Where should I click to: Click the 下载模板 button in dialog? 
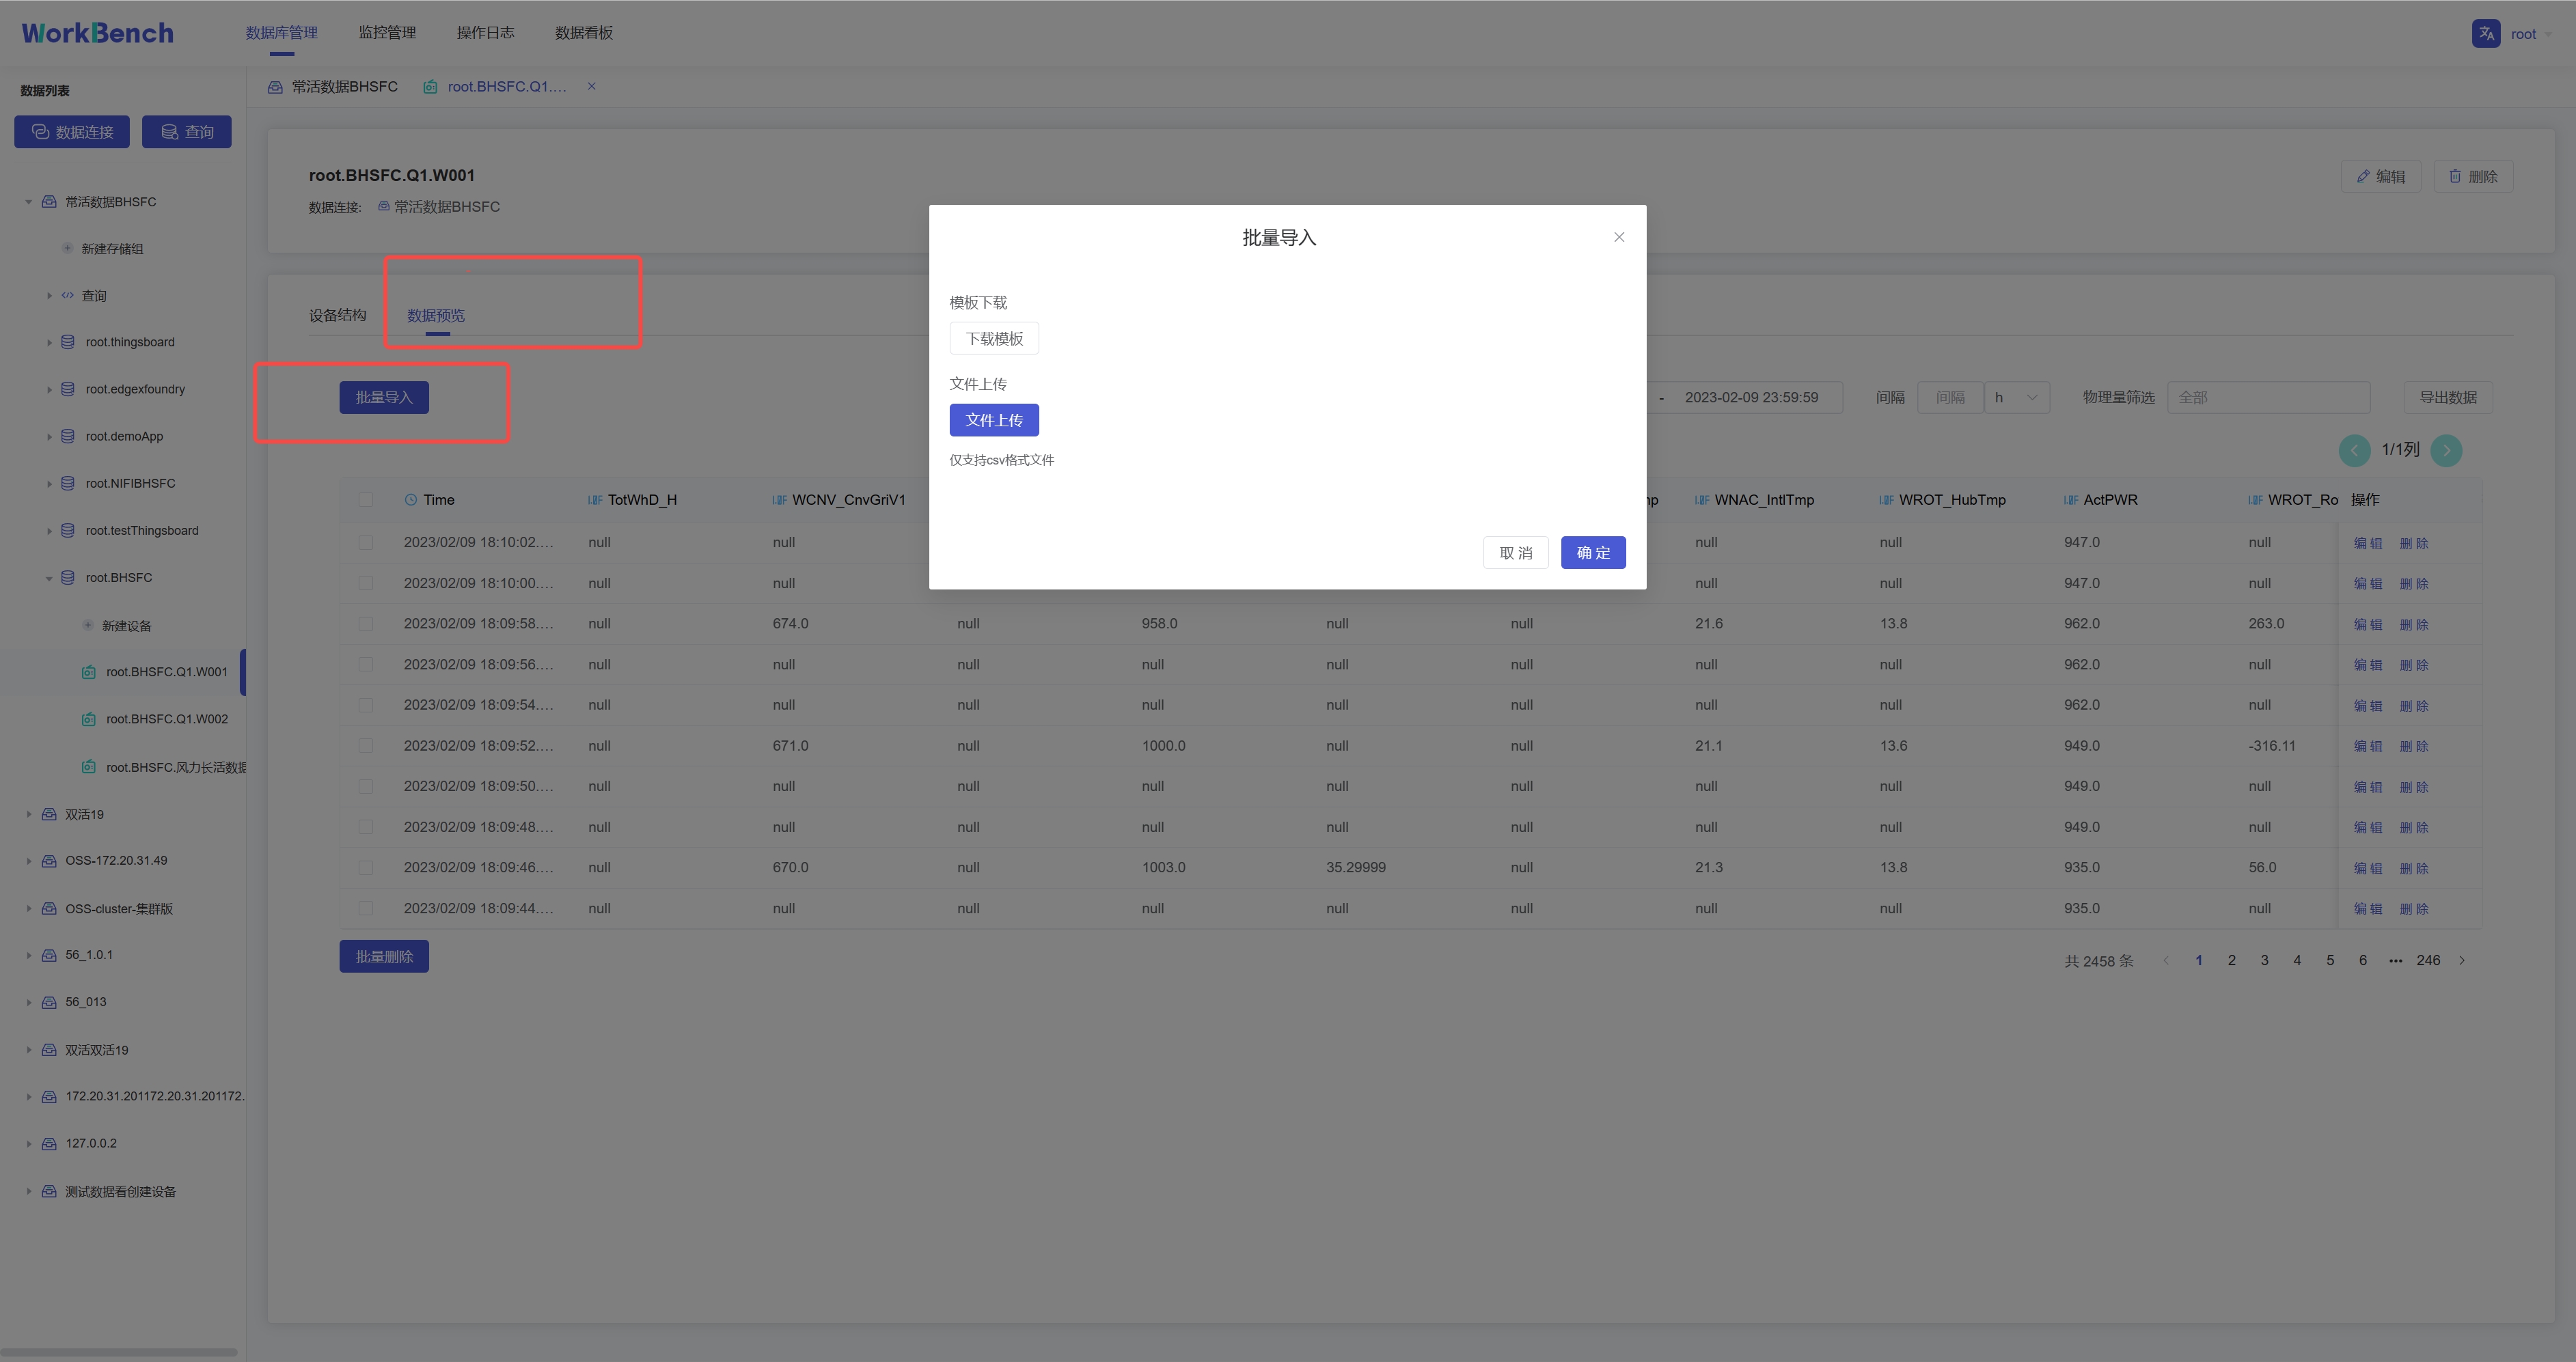[x=994, y=338]
